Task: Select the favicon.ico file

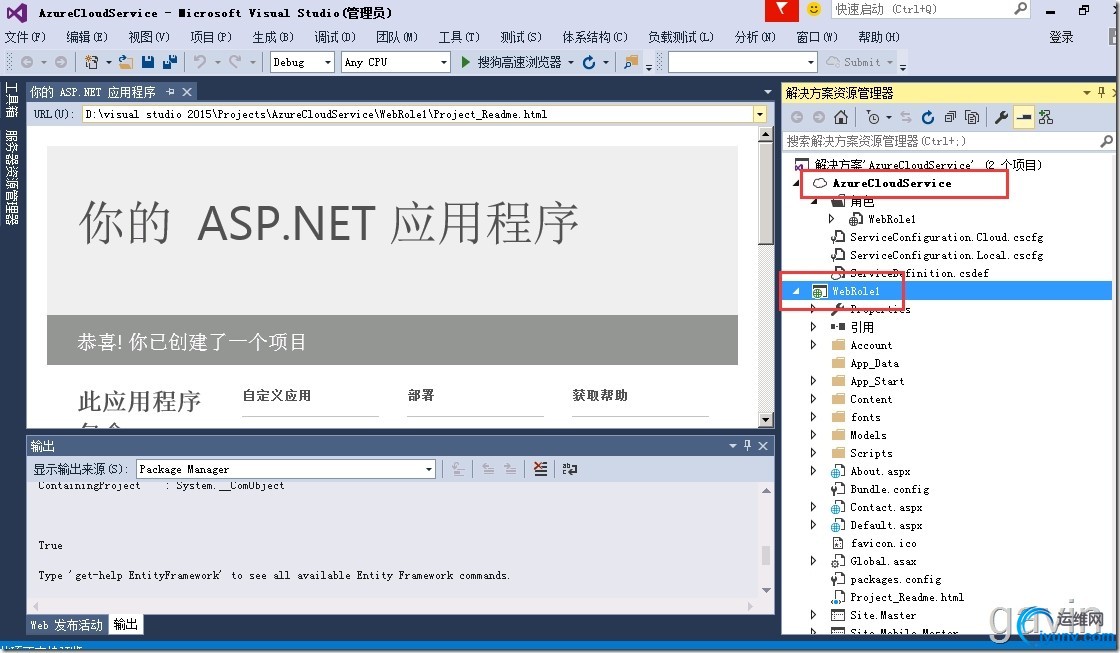Action: pyautogui.click(x=884, y=543)
